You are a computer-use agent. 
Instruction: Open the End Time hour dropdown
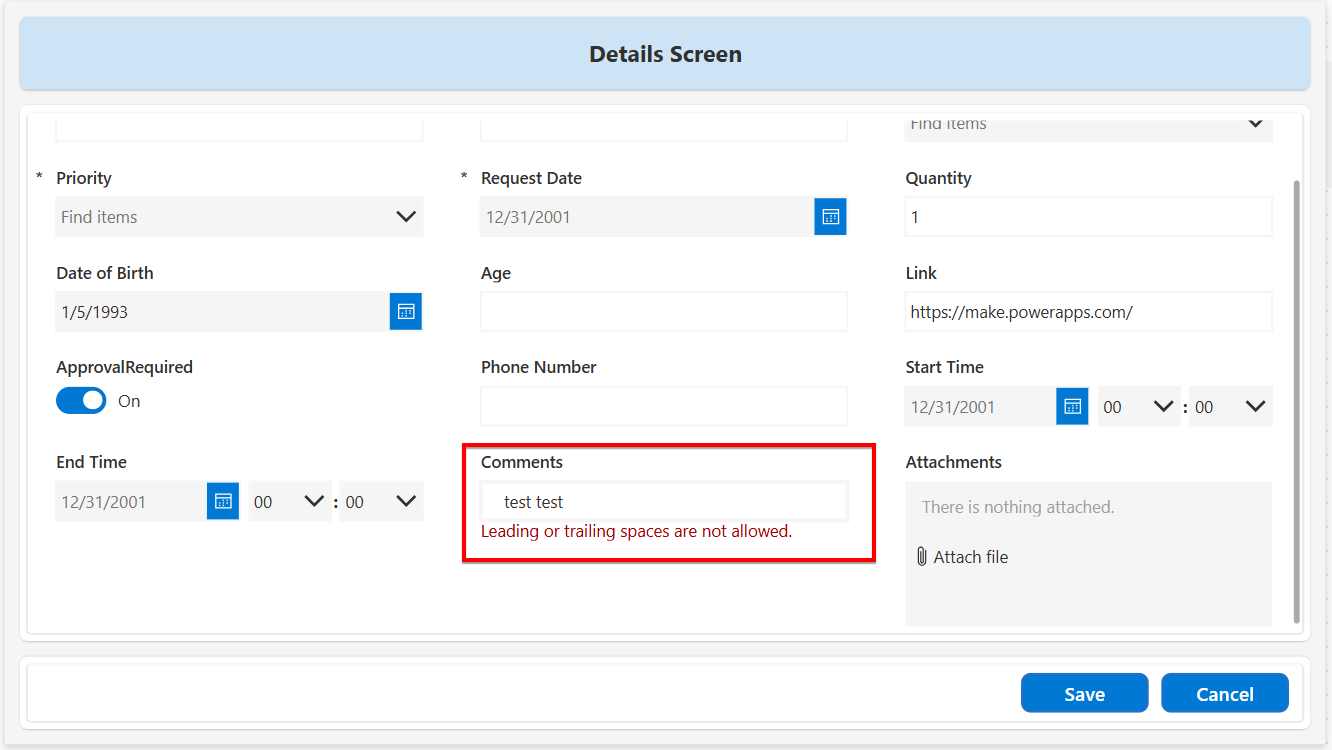coord(290,502)
